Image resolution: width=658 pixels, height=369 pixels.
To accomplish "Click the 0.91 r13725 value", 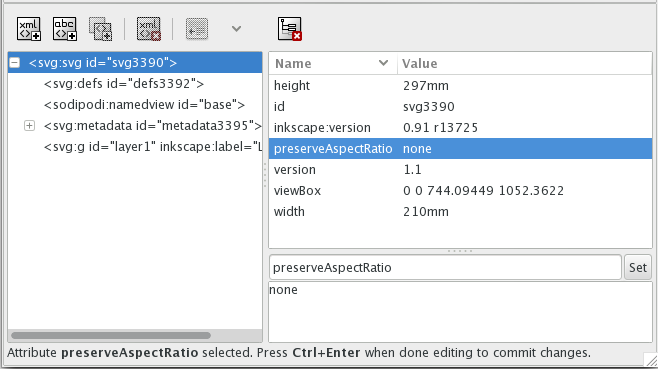I will (440, 128).
